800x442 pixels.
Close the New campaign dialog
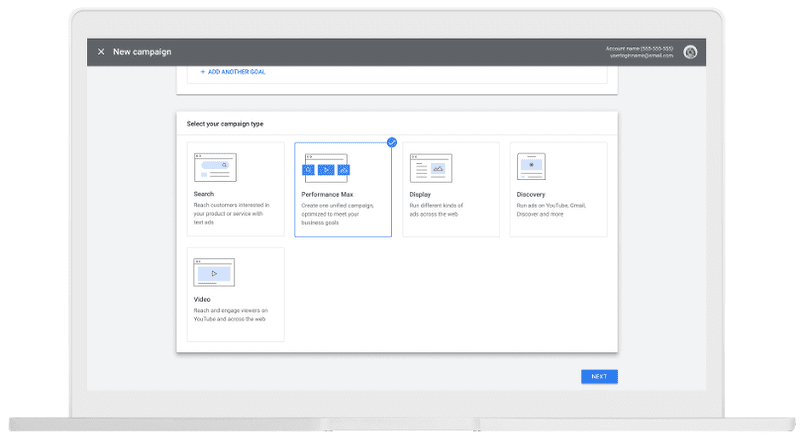(101, 52)
